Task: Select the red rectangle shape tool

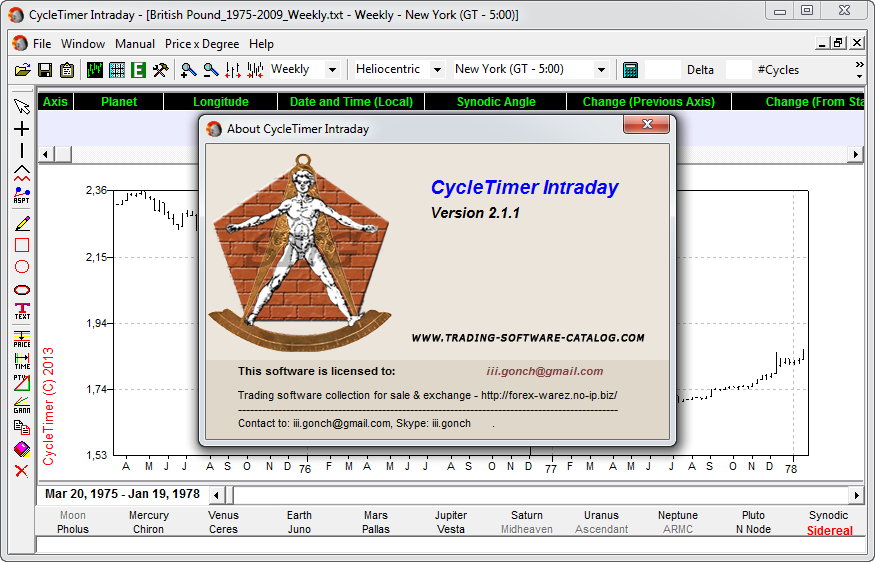Action: coord(22,245)
